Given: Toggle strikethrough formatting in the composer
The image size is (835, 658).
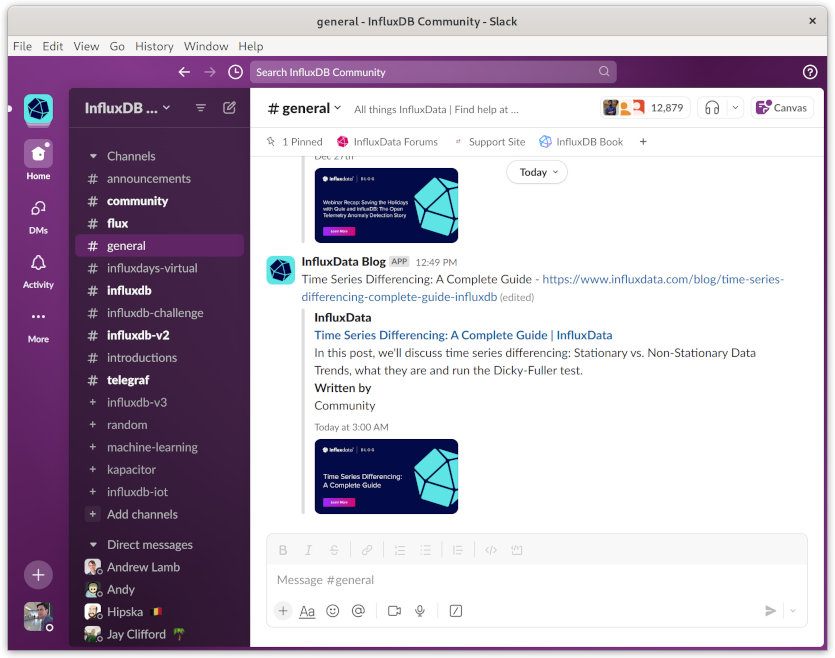Looking at the screenshot, I should [334, 549].
